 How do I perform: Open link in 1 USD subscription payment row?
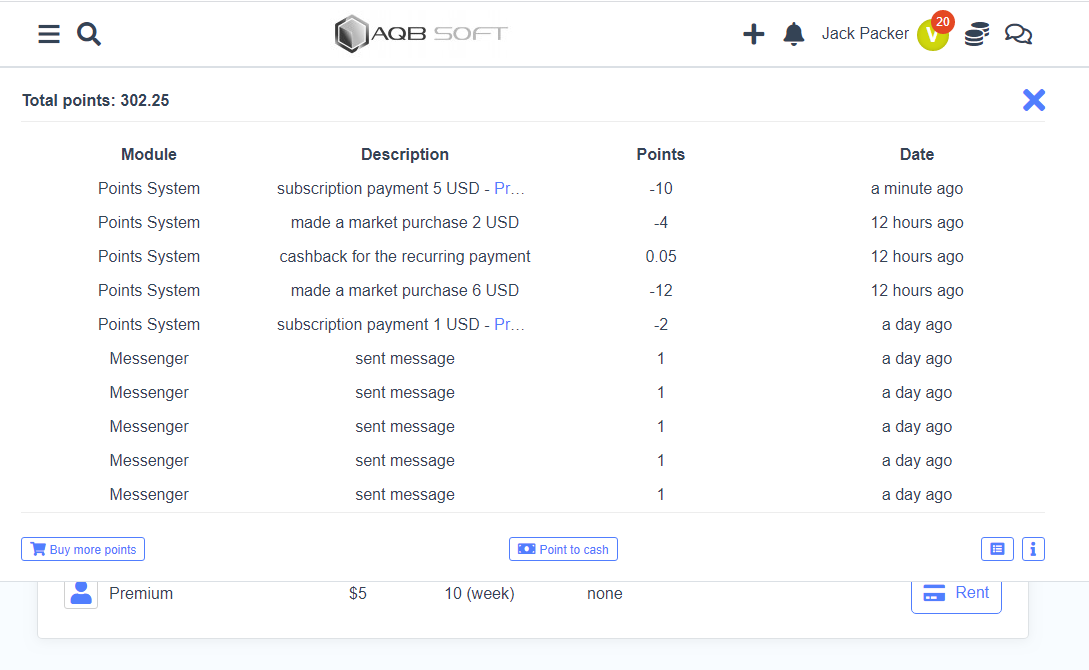(x=509, y=325)
